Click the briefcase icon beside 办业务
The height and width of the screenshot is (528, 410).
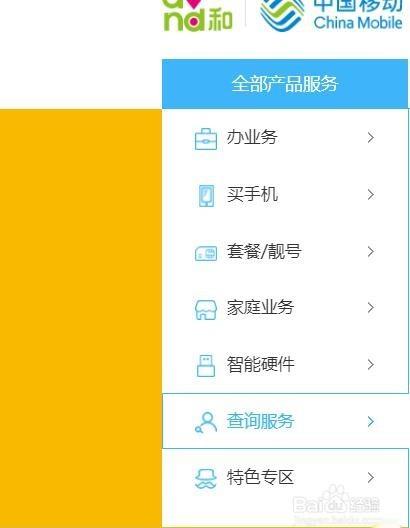point(206,138)
